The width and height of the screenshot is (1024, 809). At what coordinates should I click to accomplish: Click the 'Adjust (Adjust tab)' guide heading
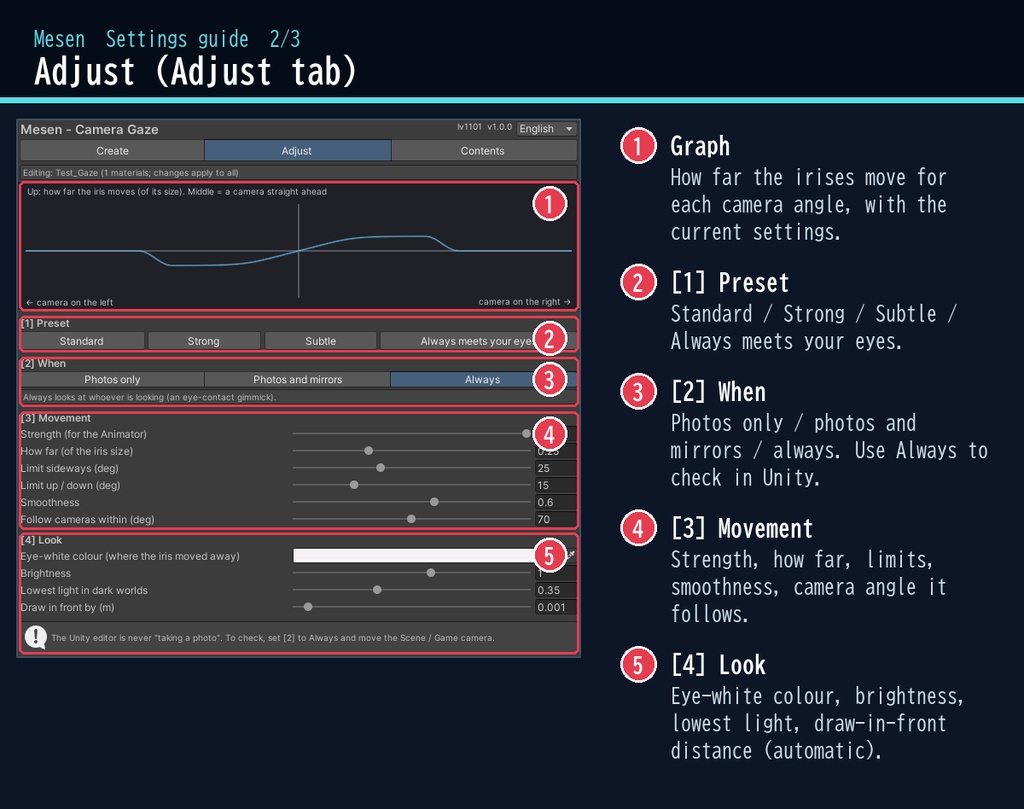coord(195,71)
